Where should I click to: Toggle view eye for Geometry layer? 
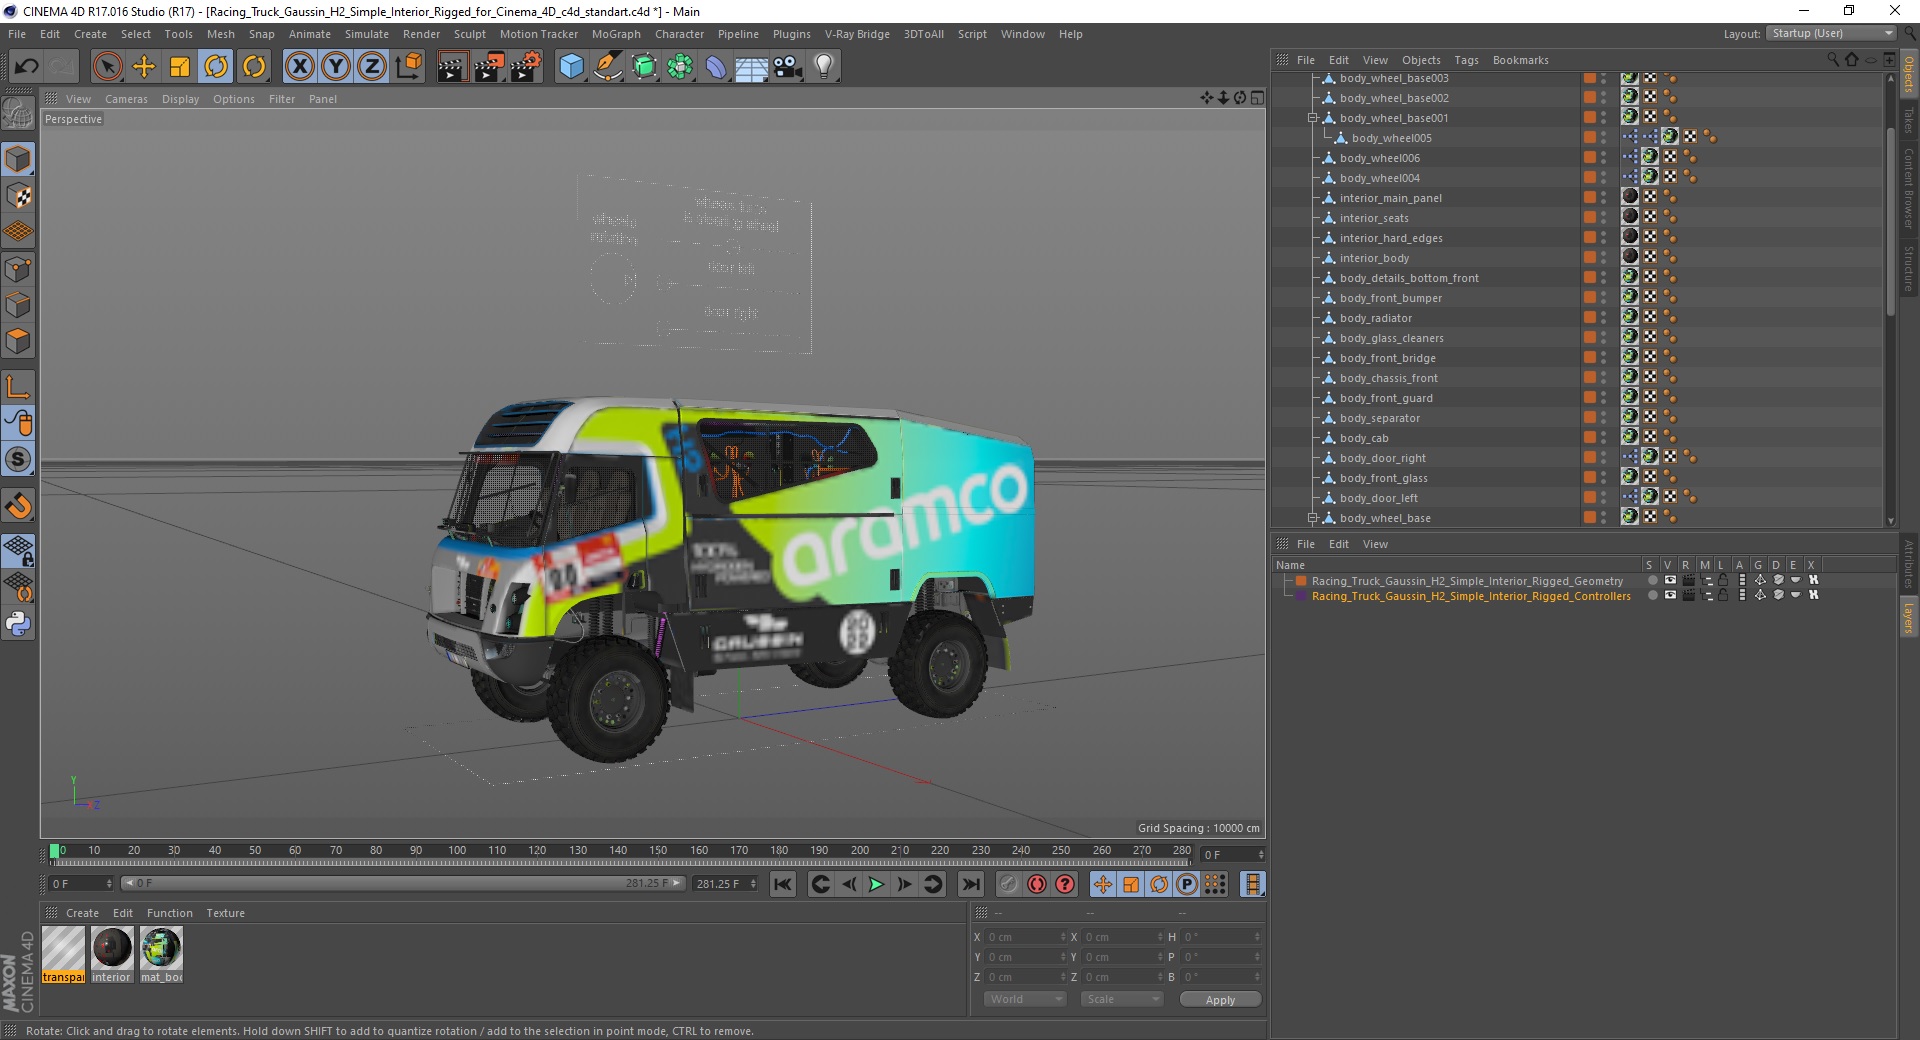(1670, 580)
